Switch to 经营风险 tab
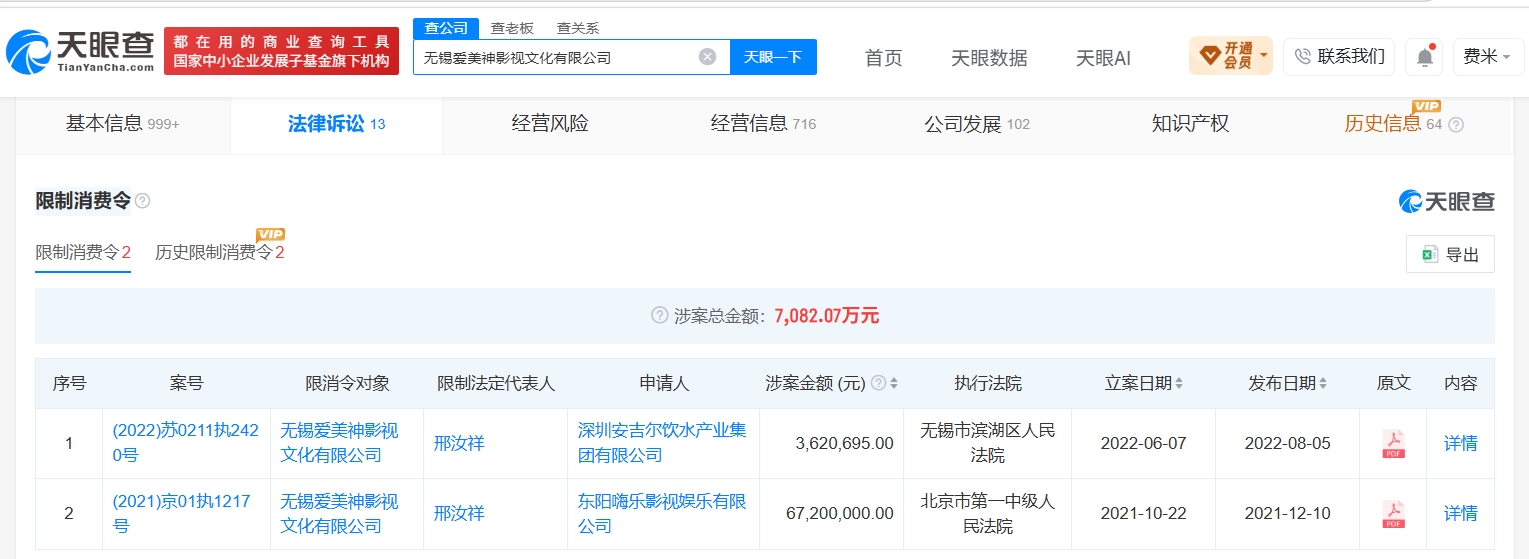Screen dimensions: 1529x559 pyautogui.click(x=550, y=124)
